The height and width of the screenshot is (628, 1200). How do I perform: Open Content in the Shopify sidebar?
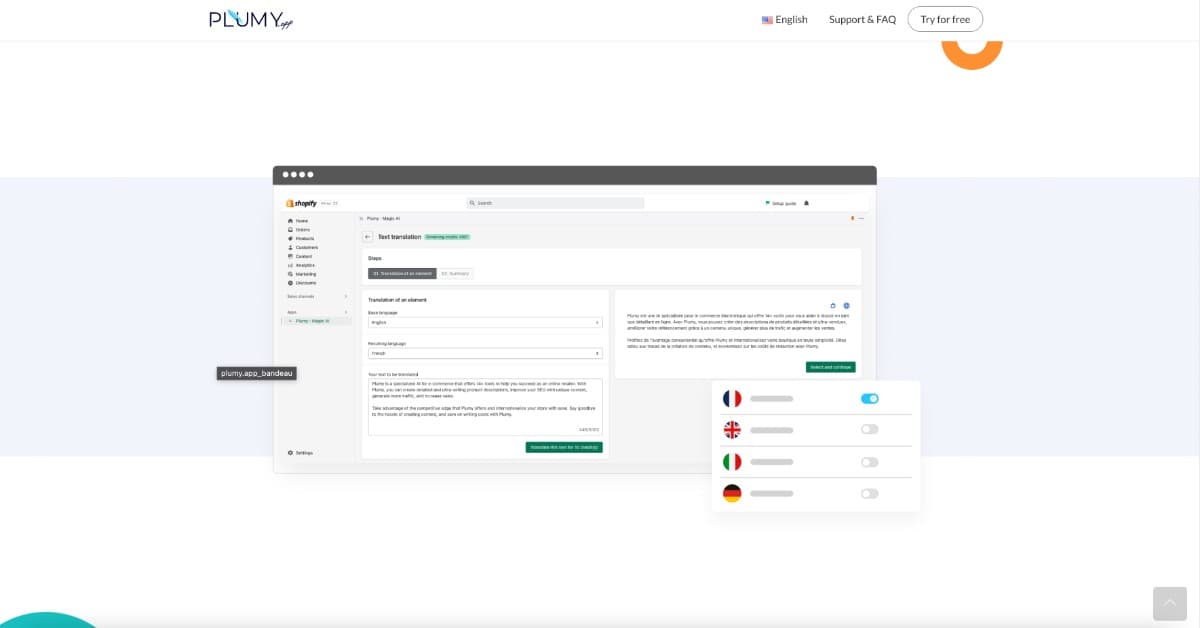point(300,256)
